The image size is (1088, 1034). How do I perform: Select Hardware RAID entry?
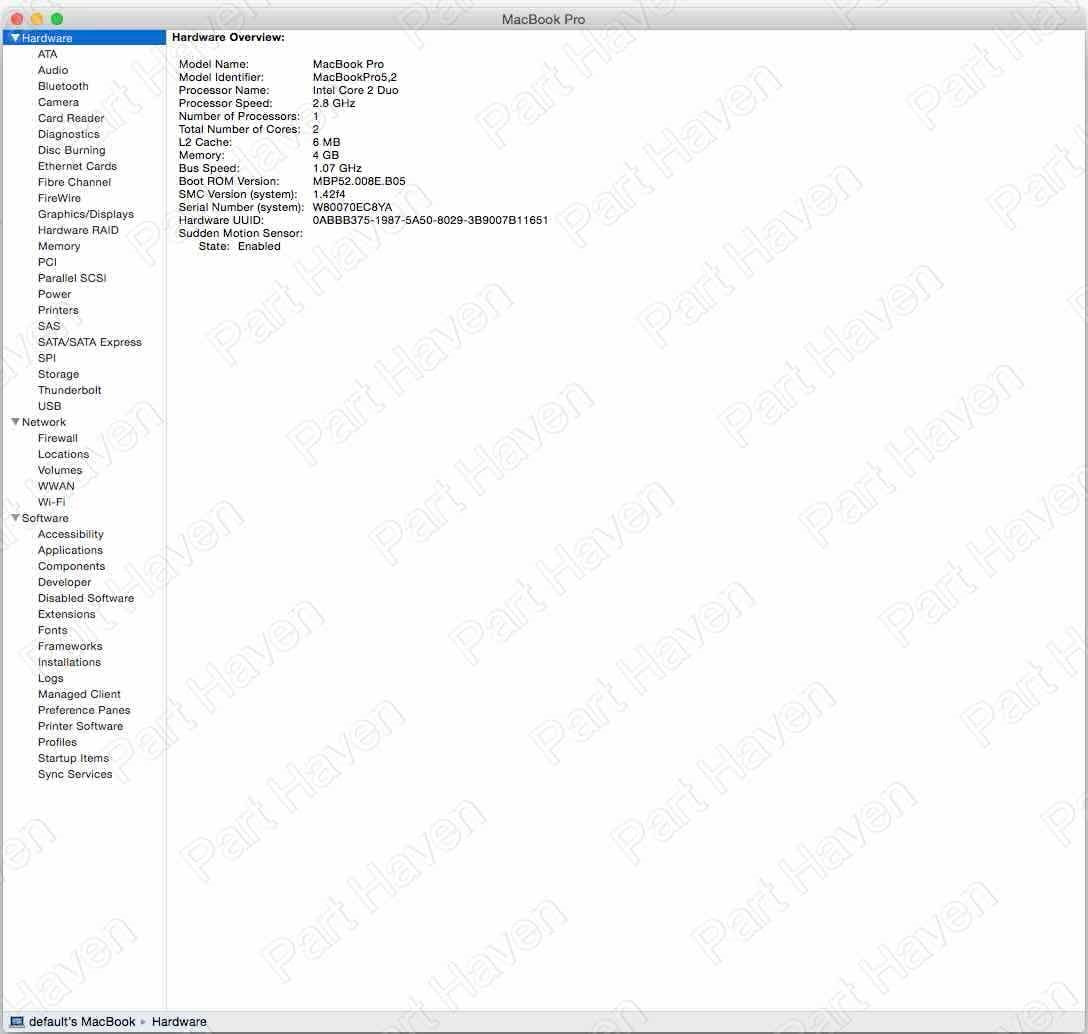(x=78, y=230)
